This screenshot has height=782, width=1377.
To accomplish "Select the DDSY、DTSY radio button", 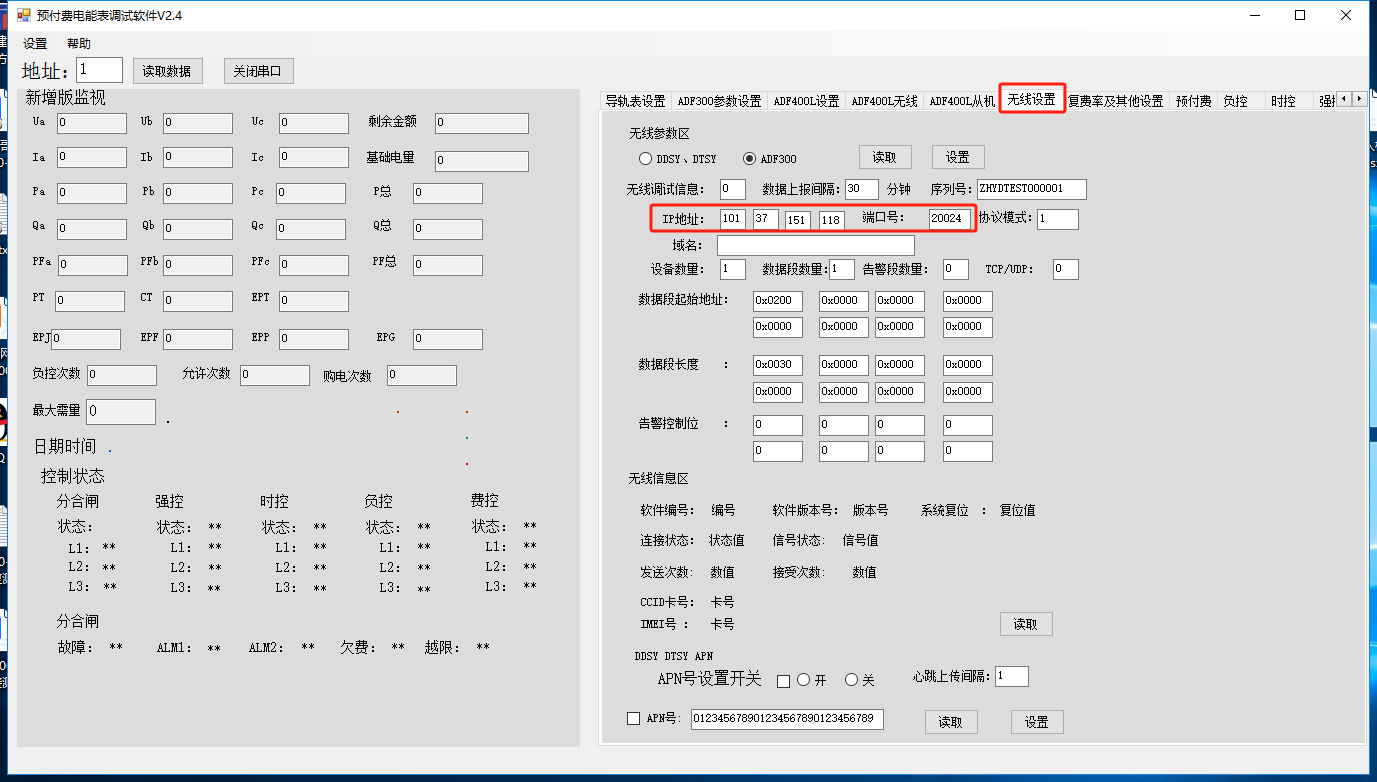I will click(x=646, y=159).
